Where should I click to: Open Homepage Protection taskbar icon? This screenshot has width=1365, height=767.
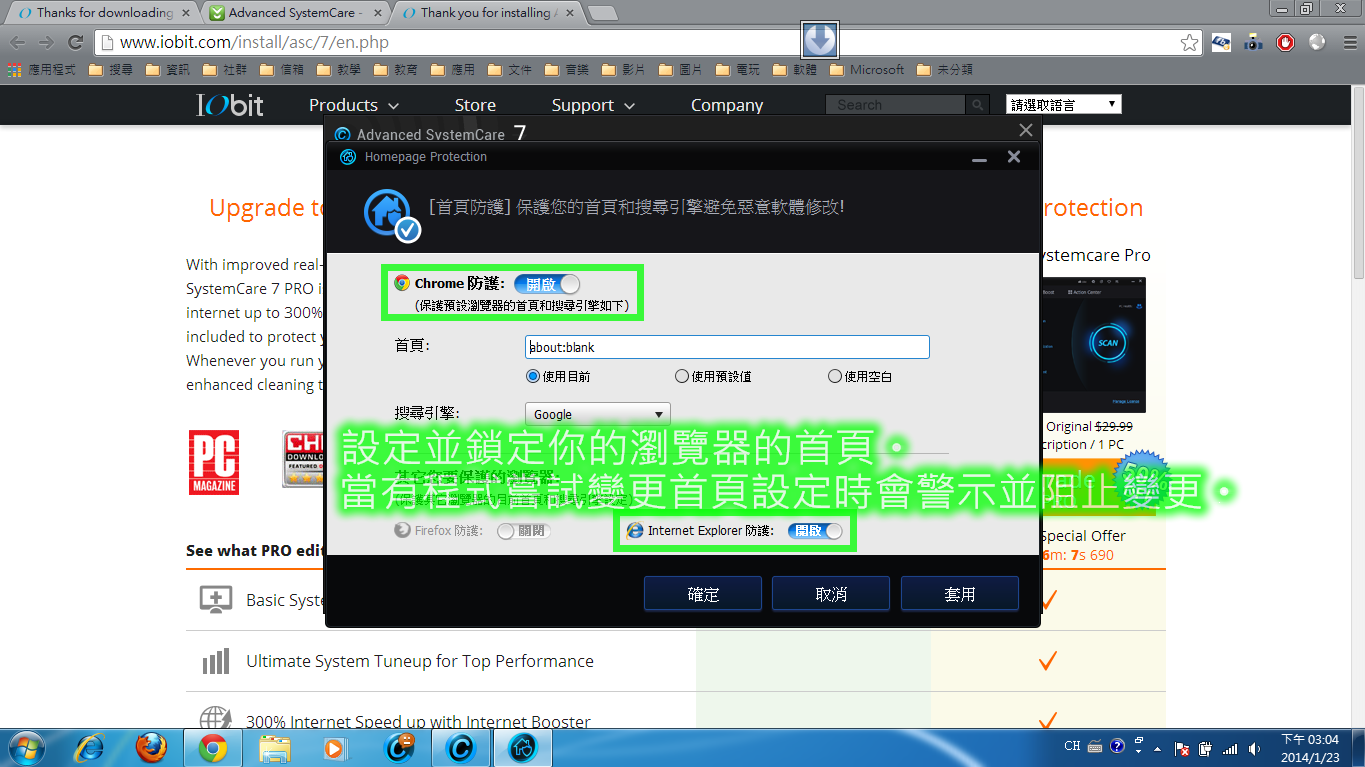pyautogui.click(x=523, y=747)
